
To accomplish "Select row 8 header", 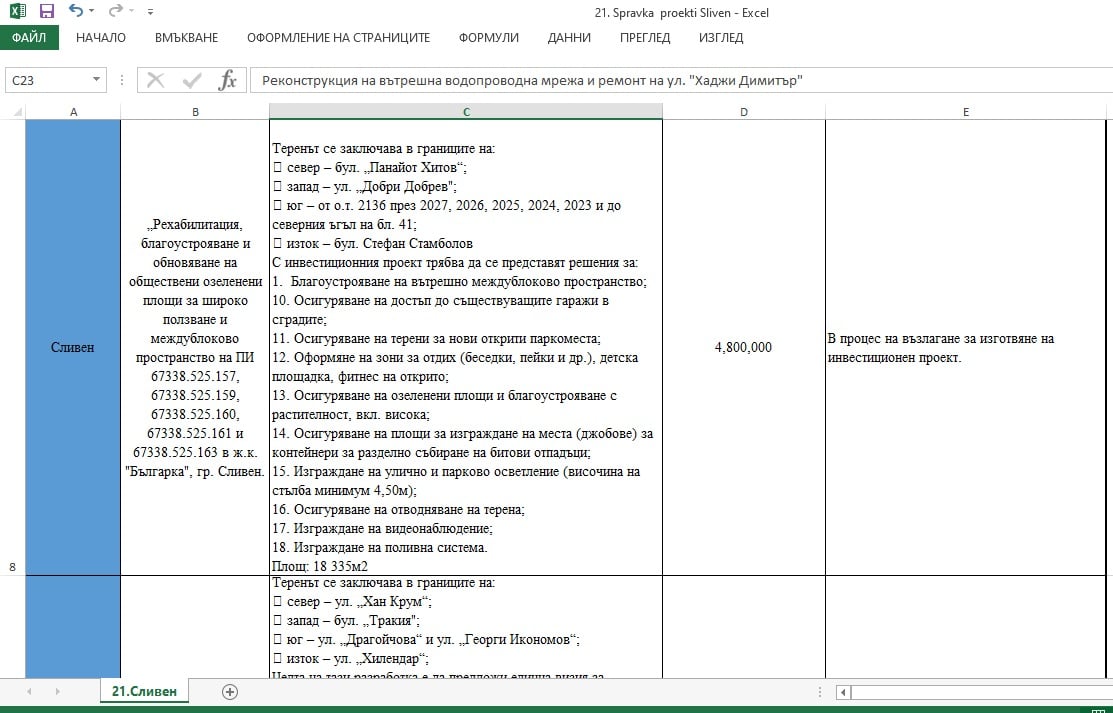I will click(12, 567).
